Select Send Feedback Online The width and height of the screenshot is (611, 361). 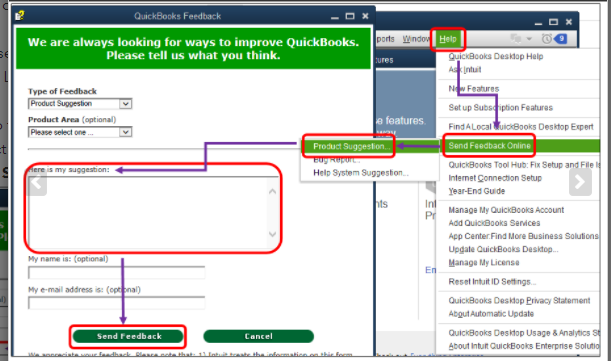point(489,146)
